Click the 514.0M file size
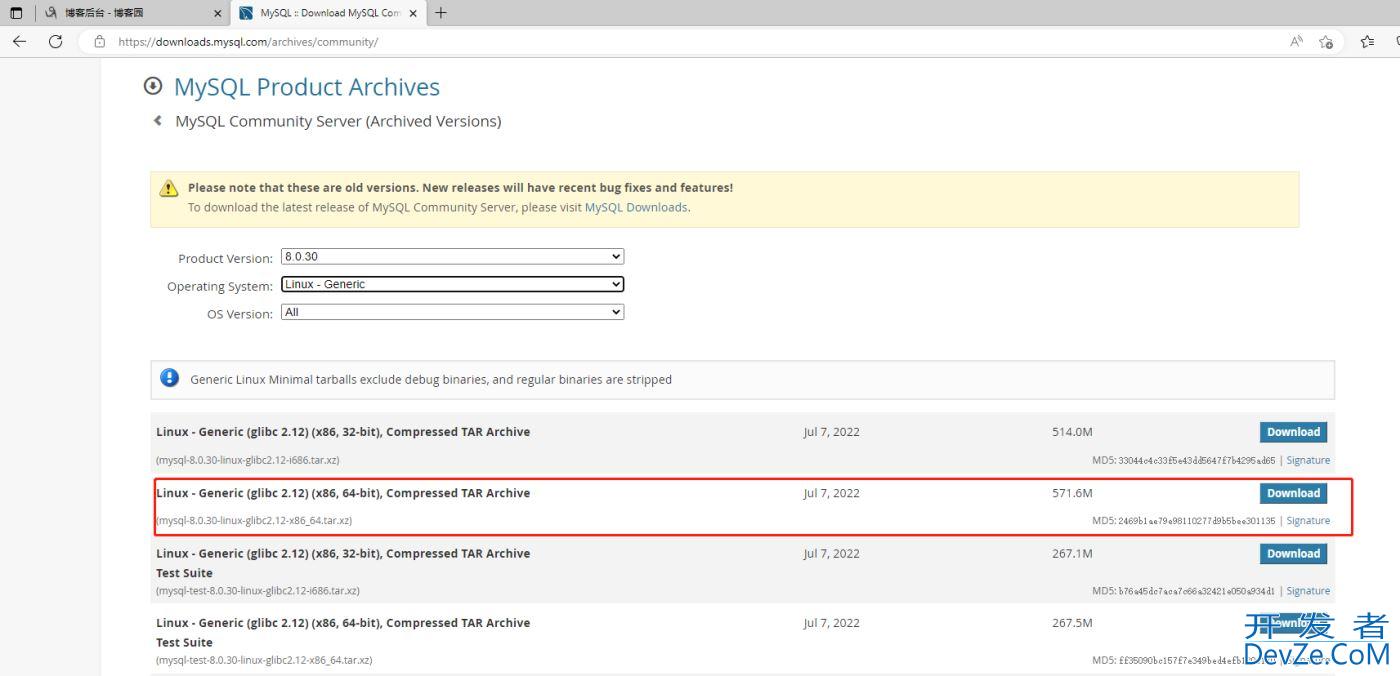 (x=1072, y=432)
